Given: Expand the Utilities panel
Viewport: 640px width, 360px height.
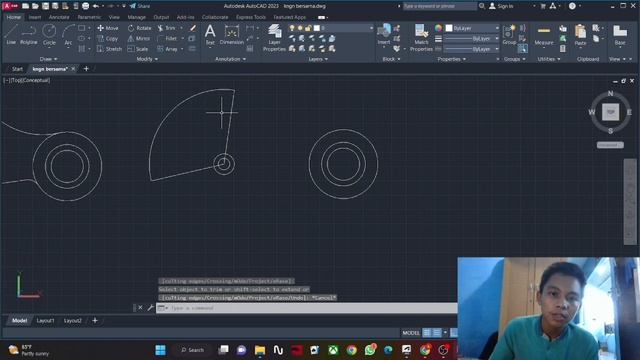Looking at the screenshot, I should pyautogui.click(x=549, y=59).
